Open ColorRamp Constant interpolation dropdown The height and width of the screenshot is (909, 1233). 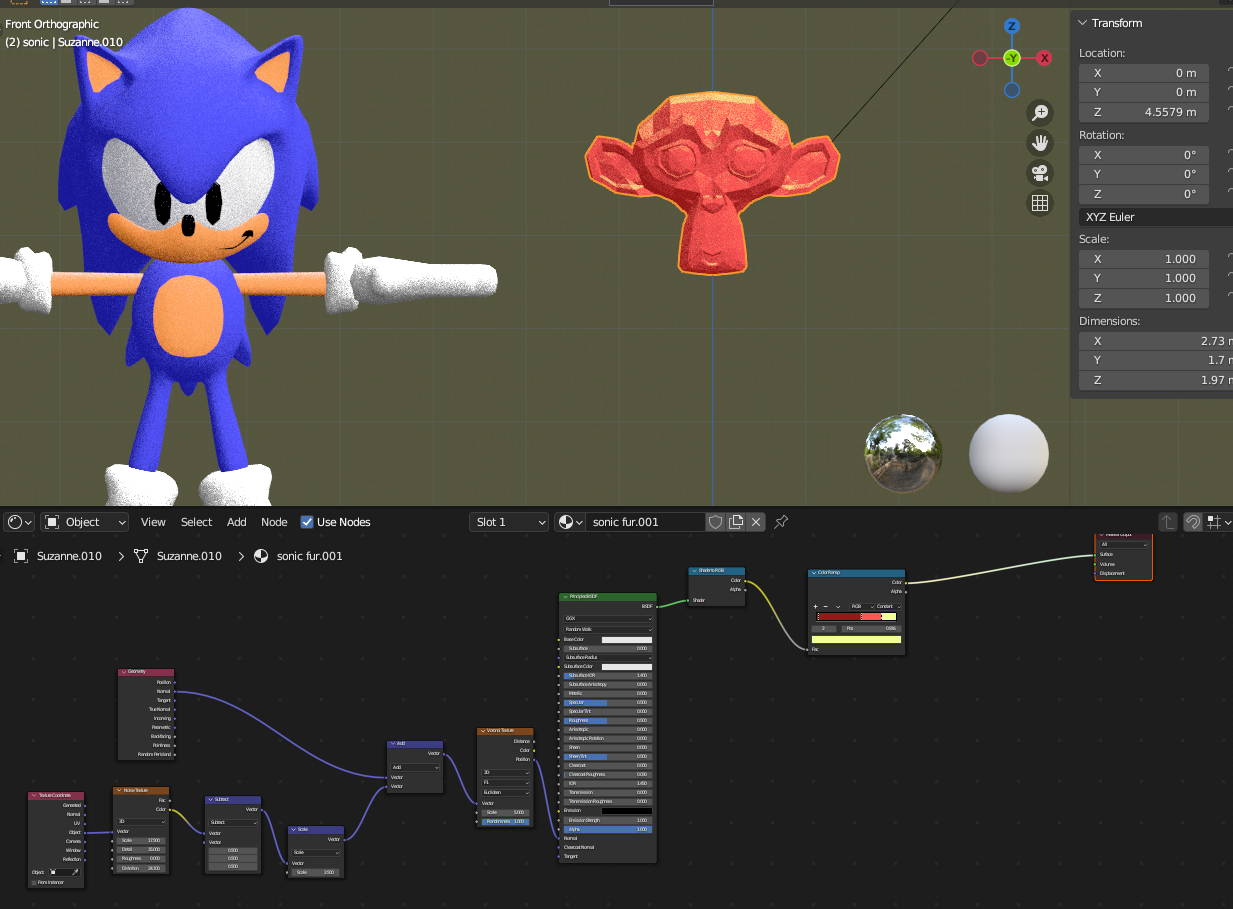pyautogui.click(x=889, y=606)
